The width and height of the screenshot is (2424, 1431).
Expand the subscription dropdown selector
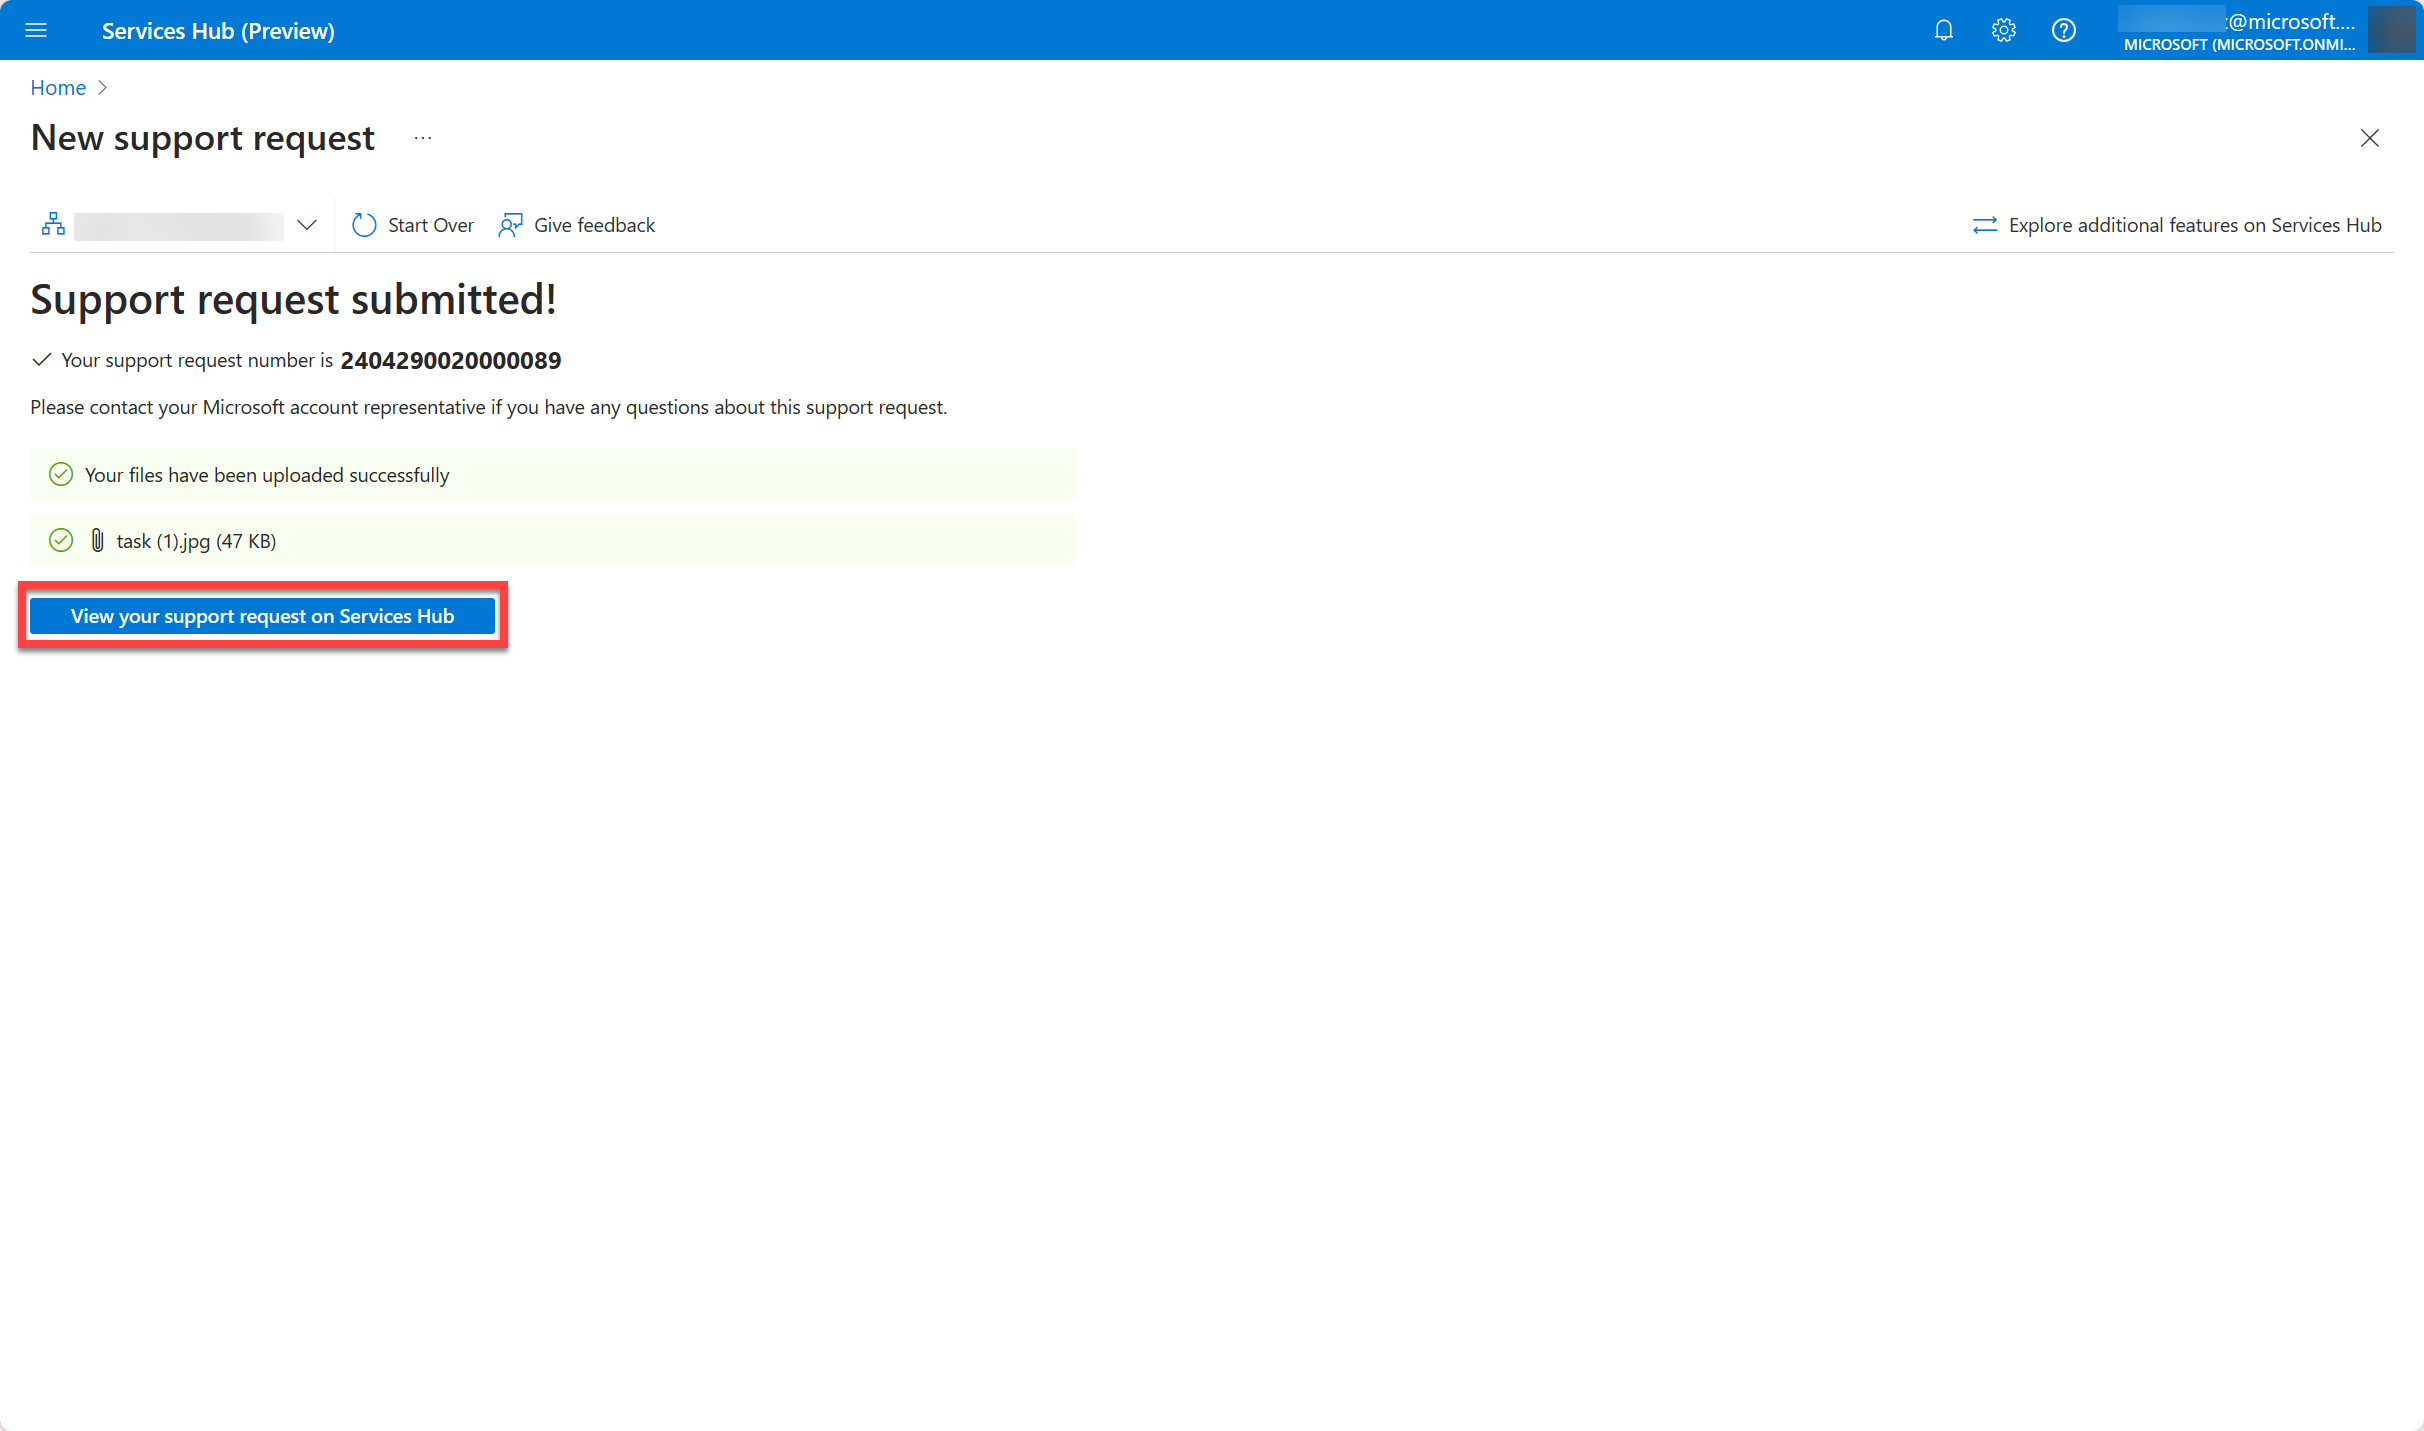[x=305, y=223]
